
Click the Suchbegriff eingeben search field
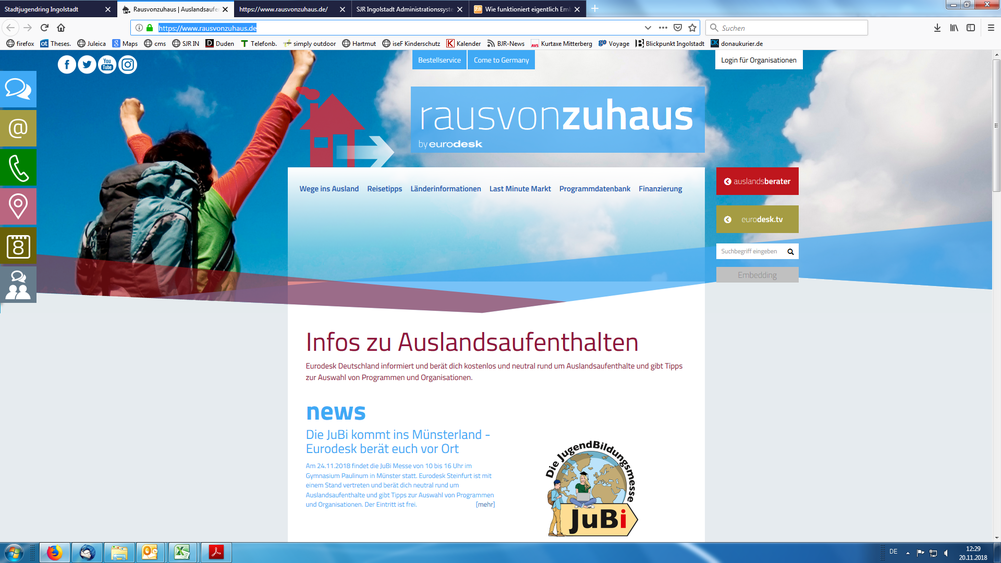pos(750,252)
